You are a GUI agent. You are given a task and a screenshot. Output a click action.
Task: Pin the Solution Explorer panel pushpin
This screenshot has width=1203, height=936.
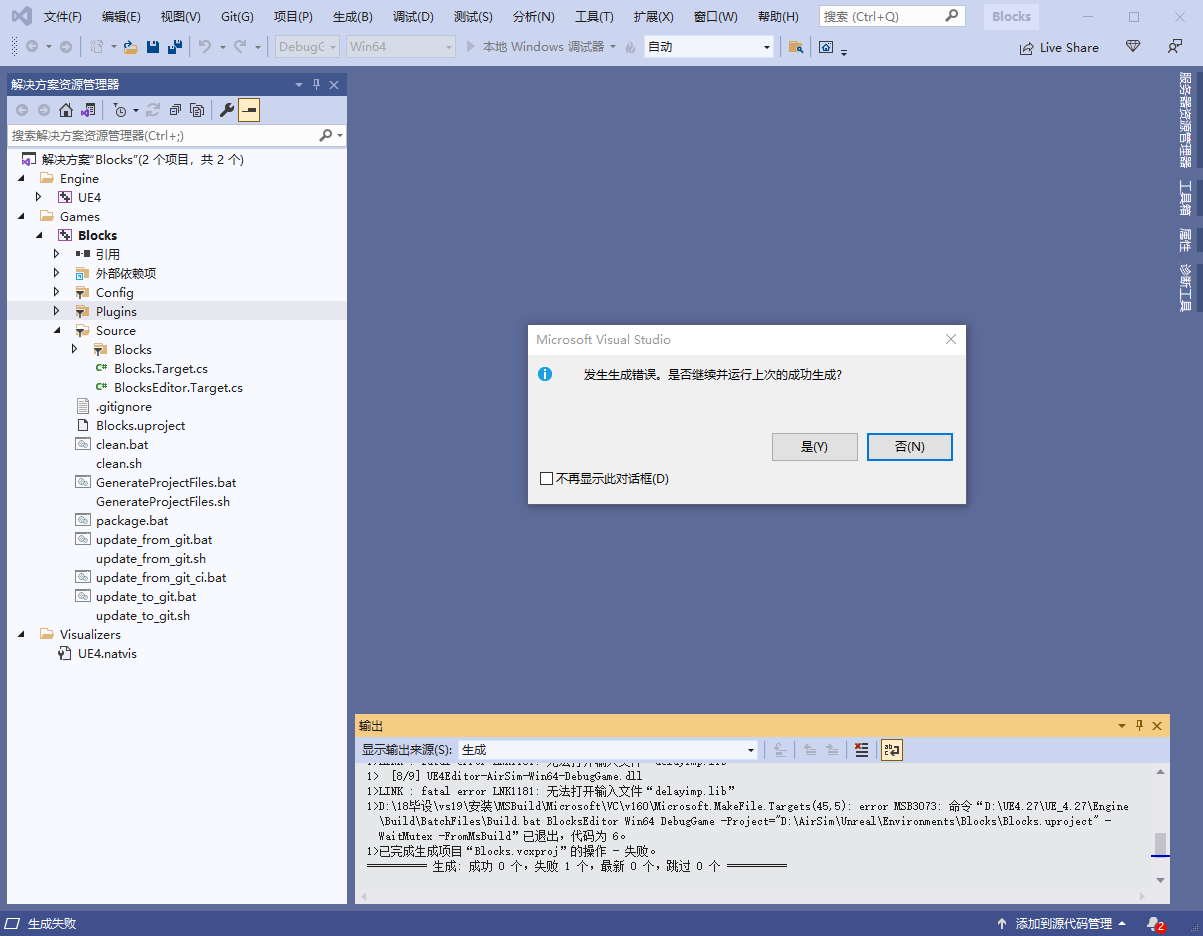316,85
